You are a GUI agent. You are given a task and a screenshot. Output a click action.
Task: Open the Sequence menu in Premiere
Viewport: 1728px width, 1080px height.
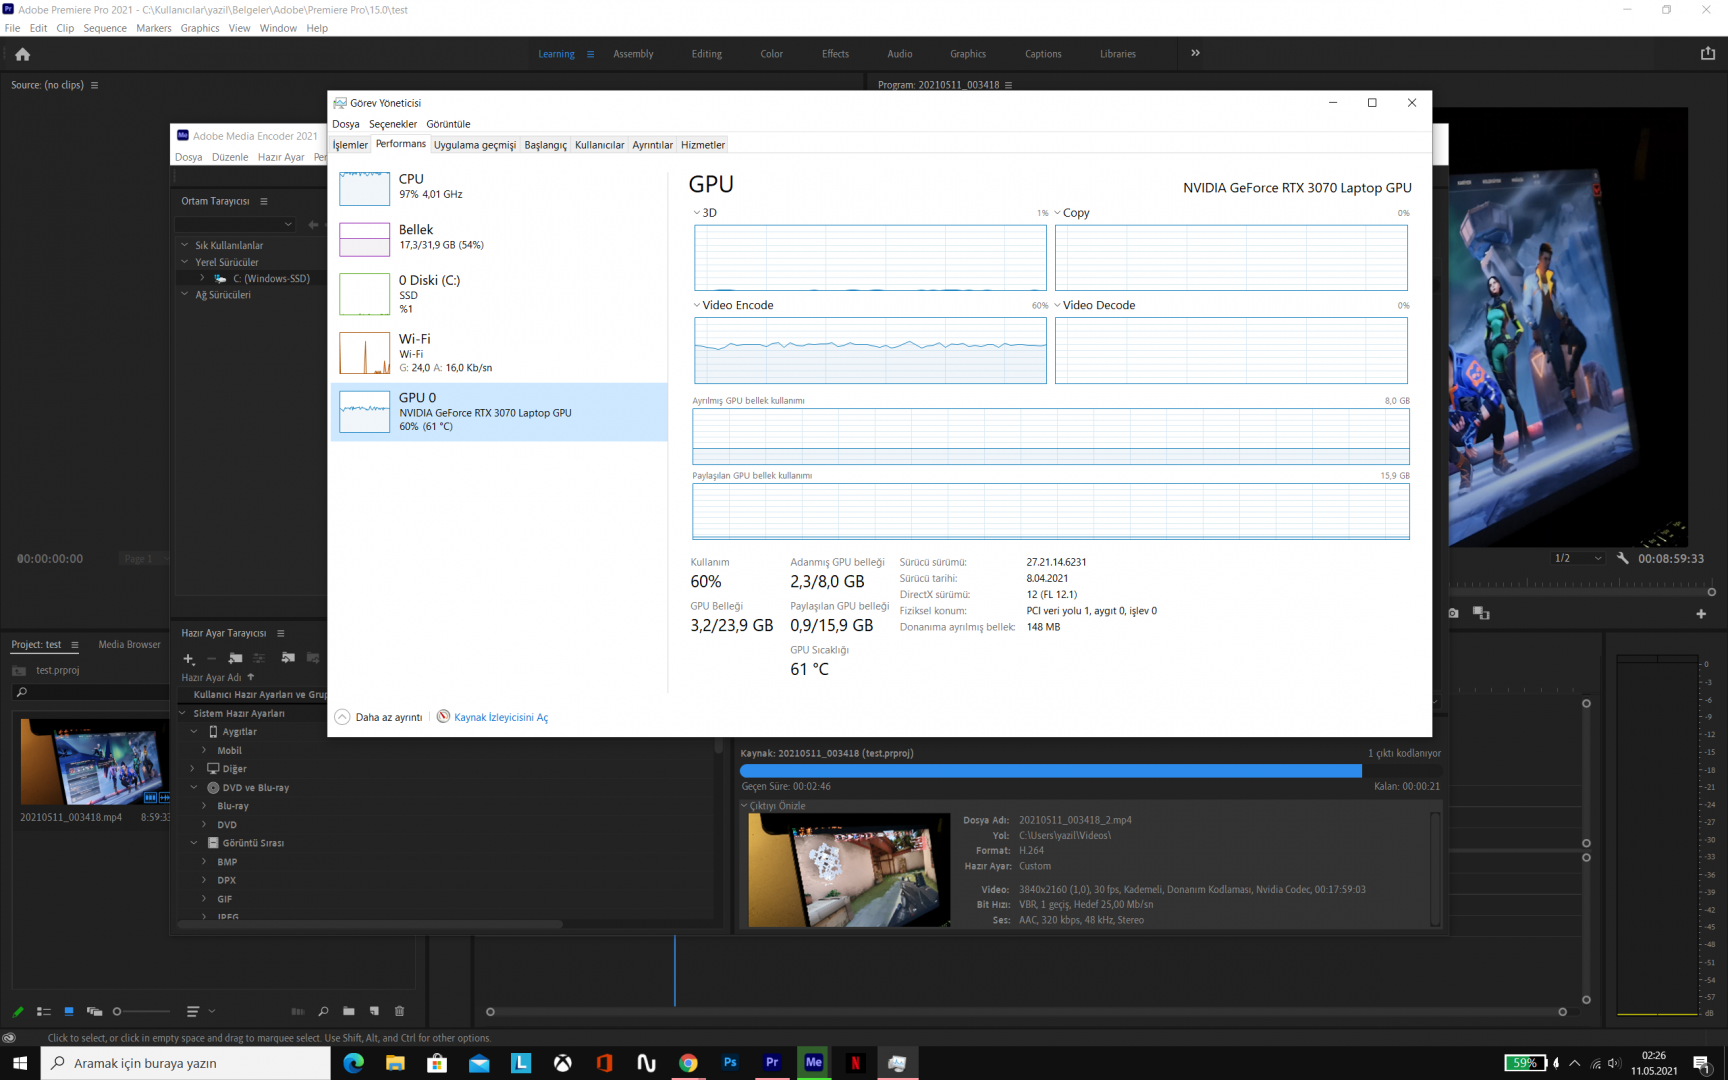pyautogui.click(x=105, y=28)
